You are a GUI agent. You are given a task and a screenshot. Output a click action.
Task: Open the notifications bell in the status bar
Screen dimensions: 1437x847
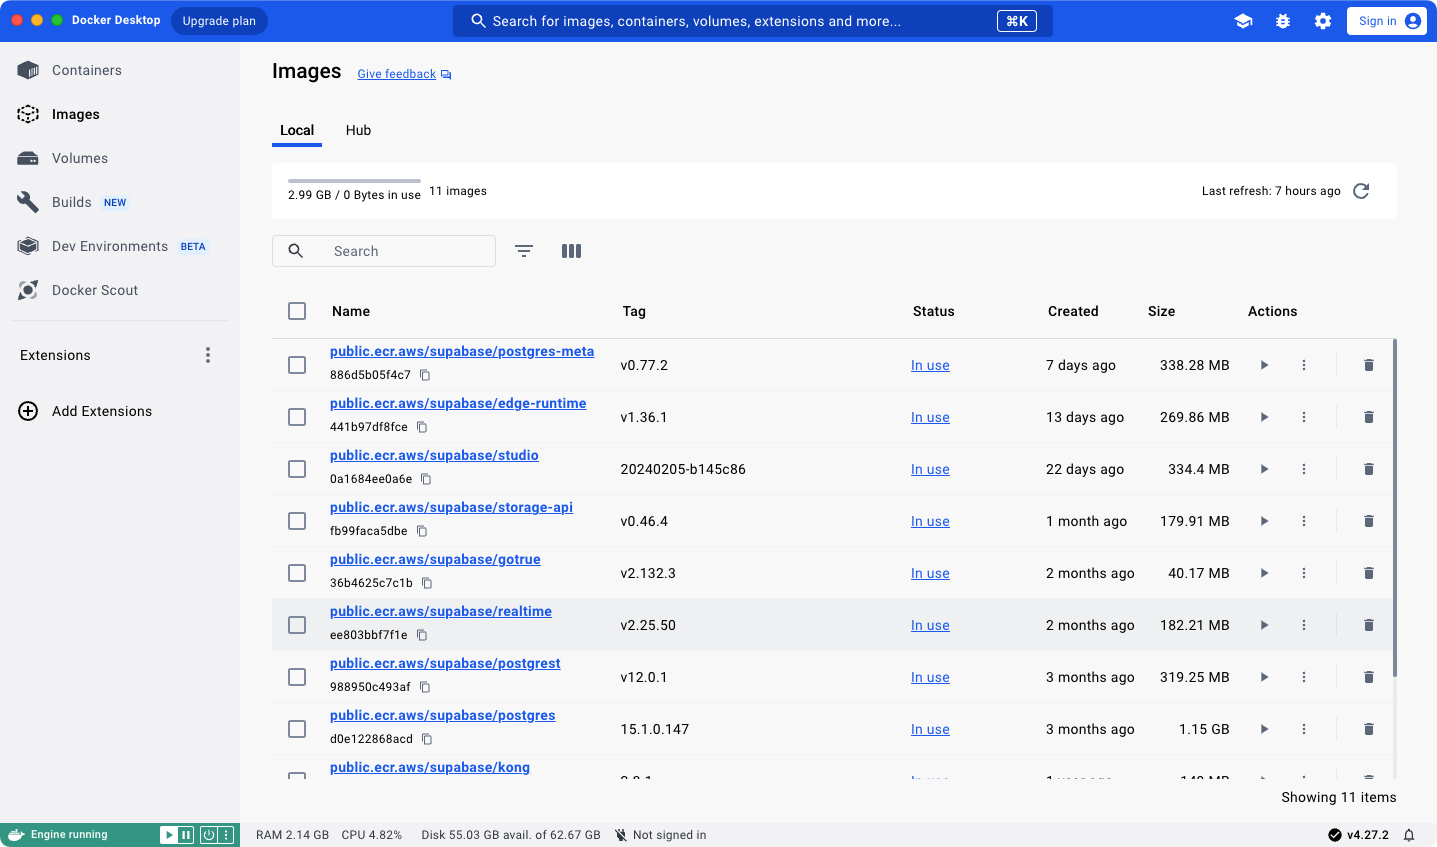(1409, 835)
